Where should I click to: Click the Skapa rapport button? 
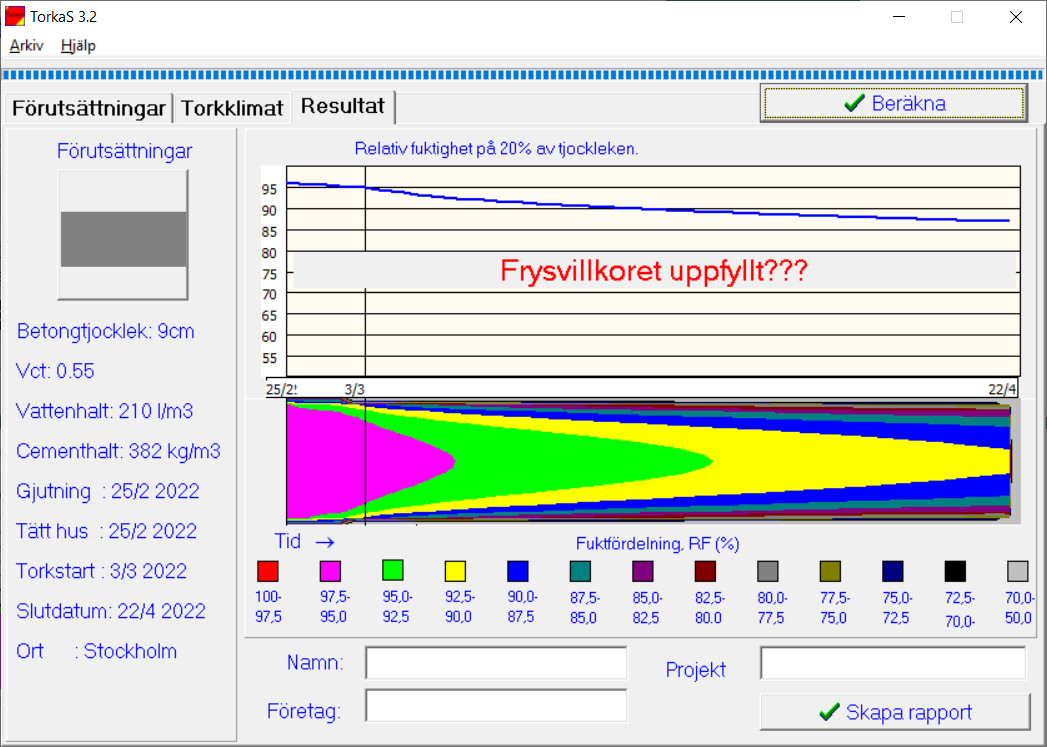click(x=895, y=712)
